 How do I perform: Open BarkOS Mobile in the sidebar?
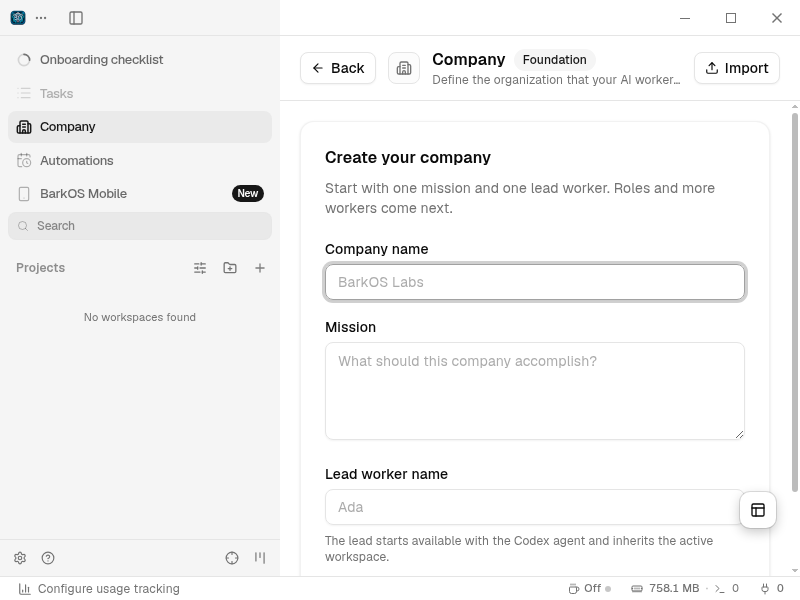pyautogui.click(x=140, y=194)
